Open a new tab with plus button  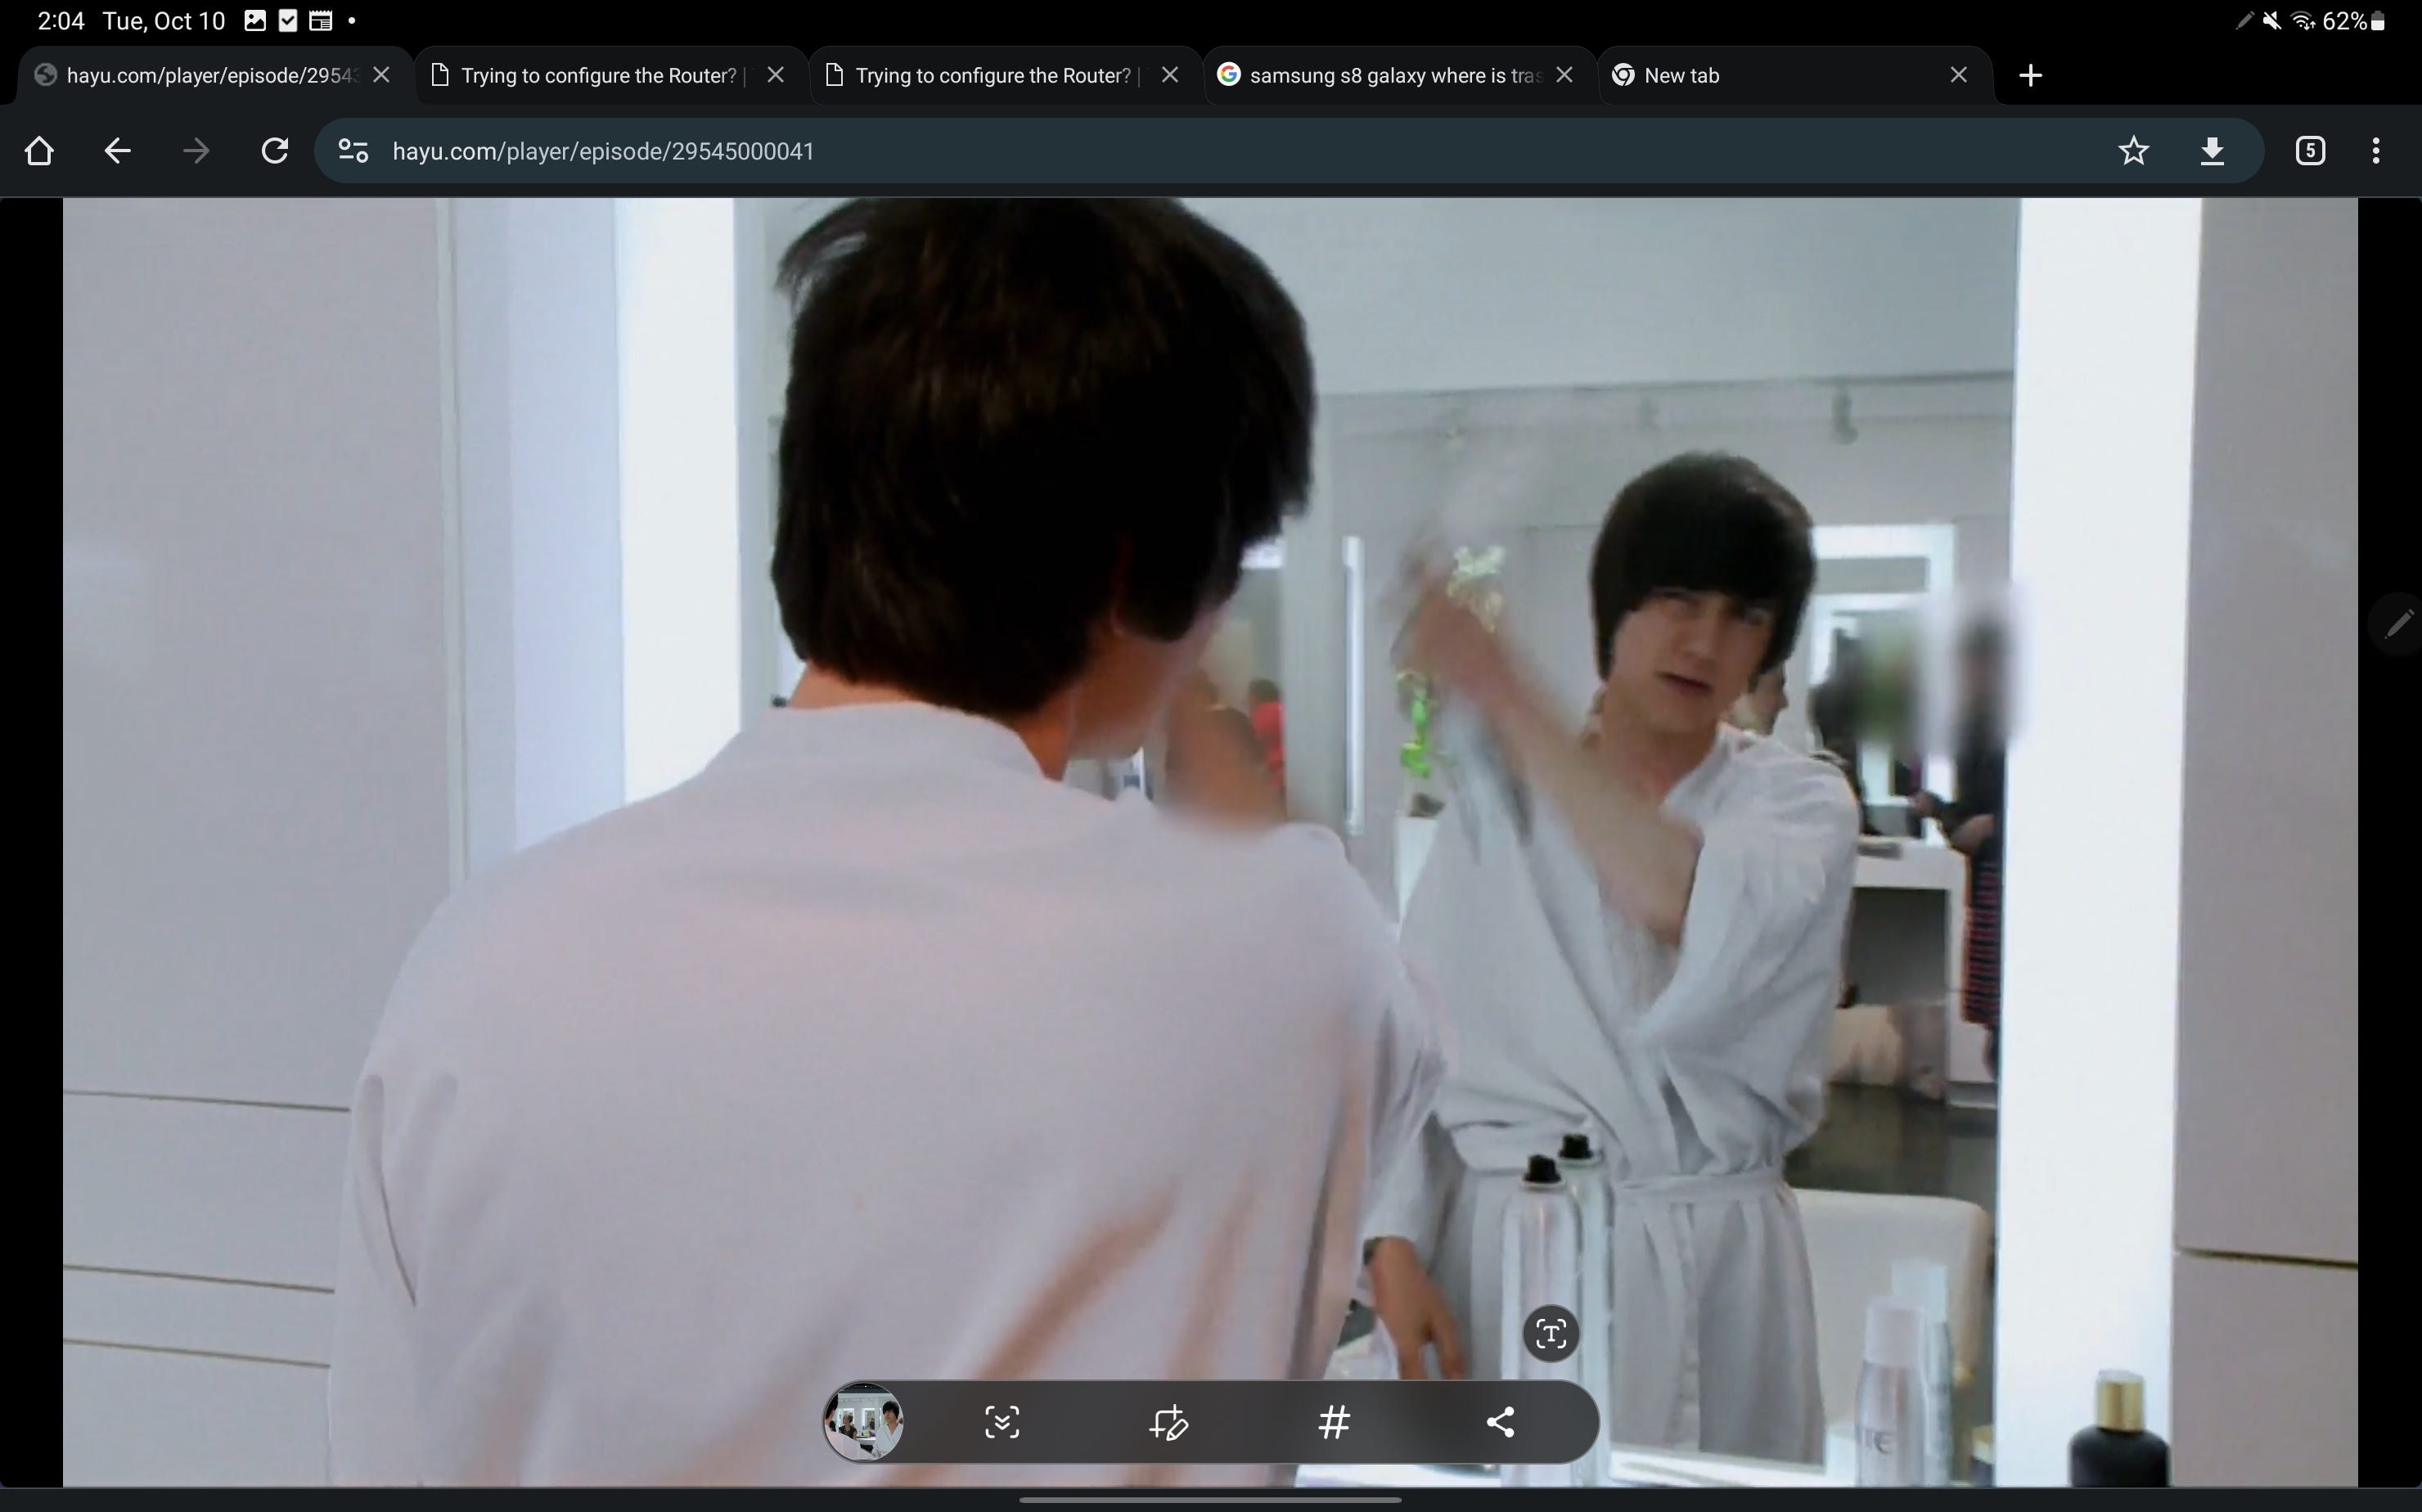(2030, 75)
